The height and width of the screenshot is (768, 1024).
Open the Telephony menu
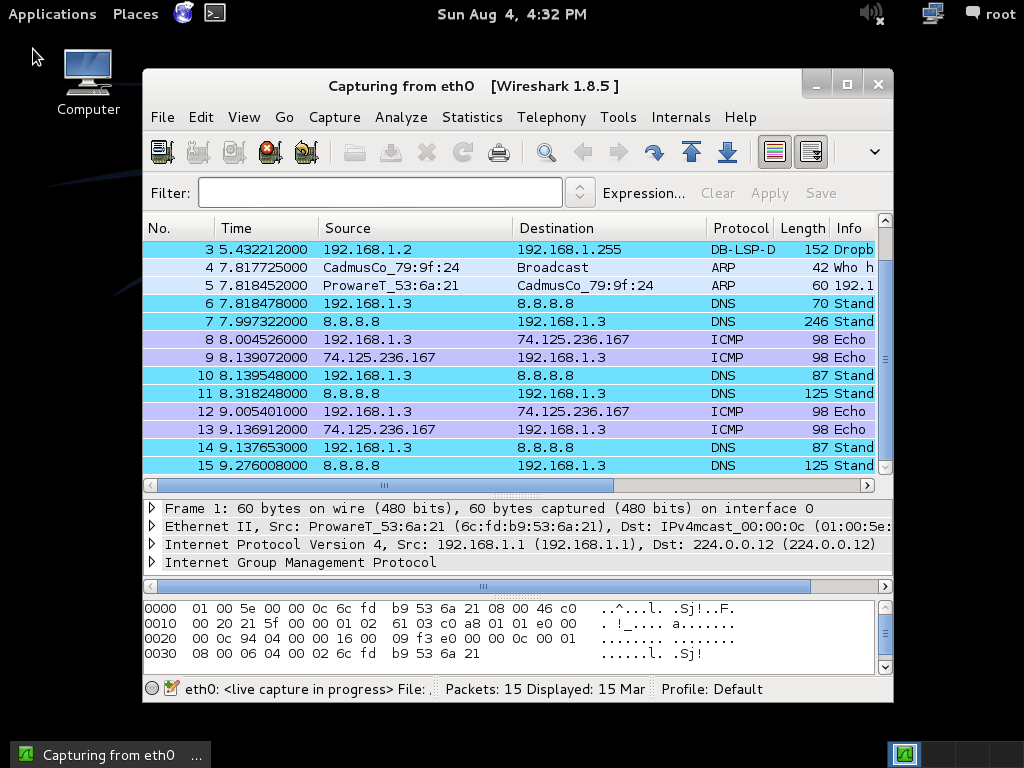551,118
